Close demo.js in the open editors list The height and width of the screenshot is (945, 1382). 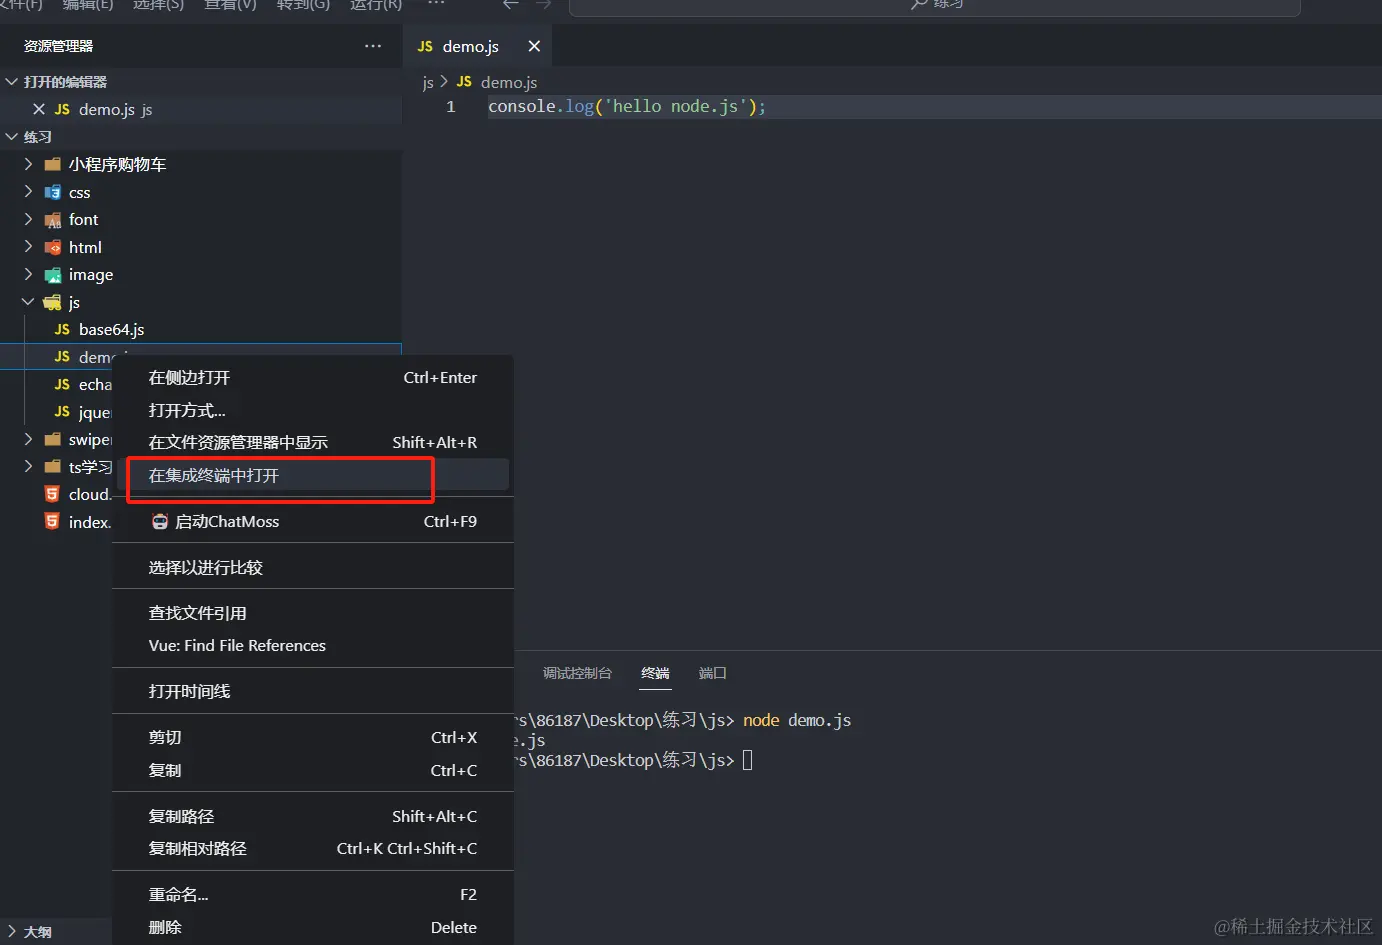coord(39,109)
